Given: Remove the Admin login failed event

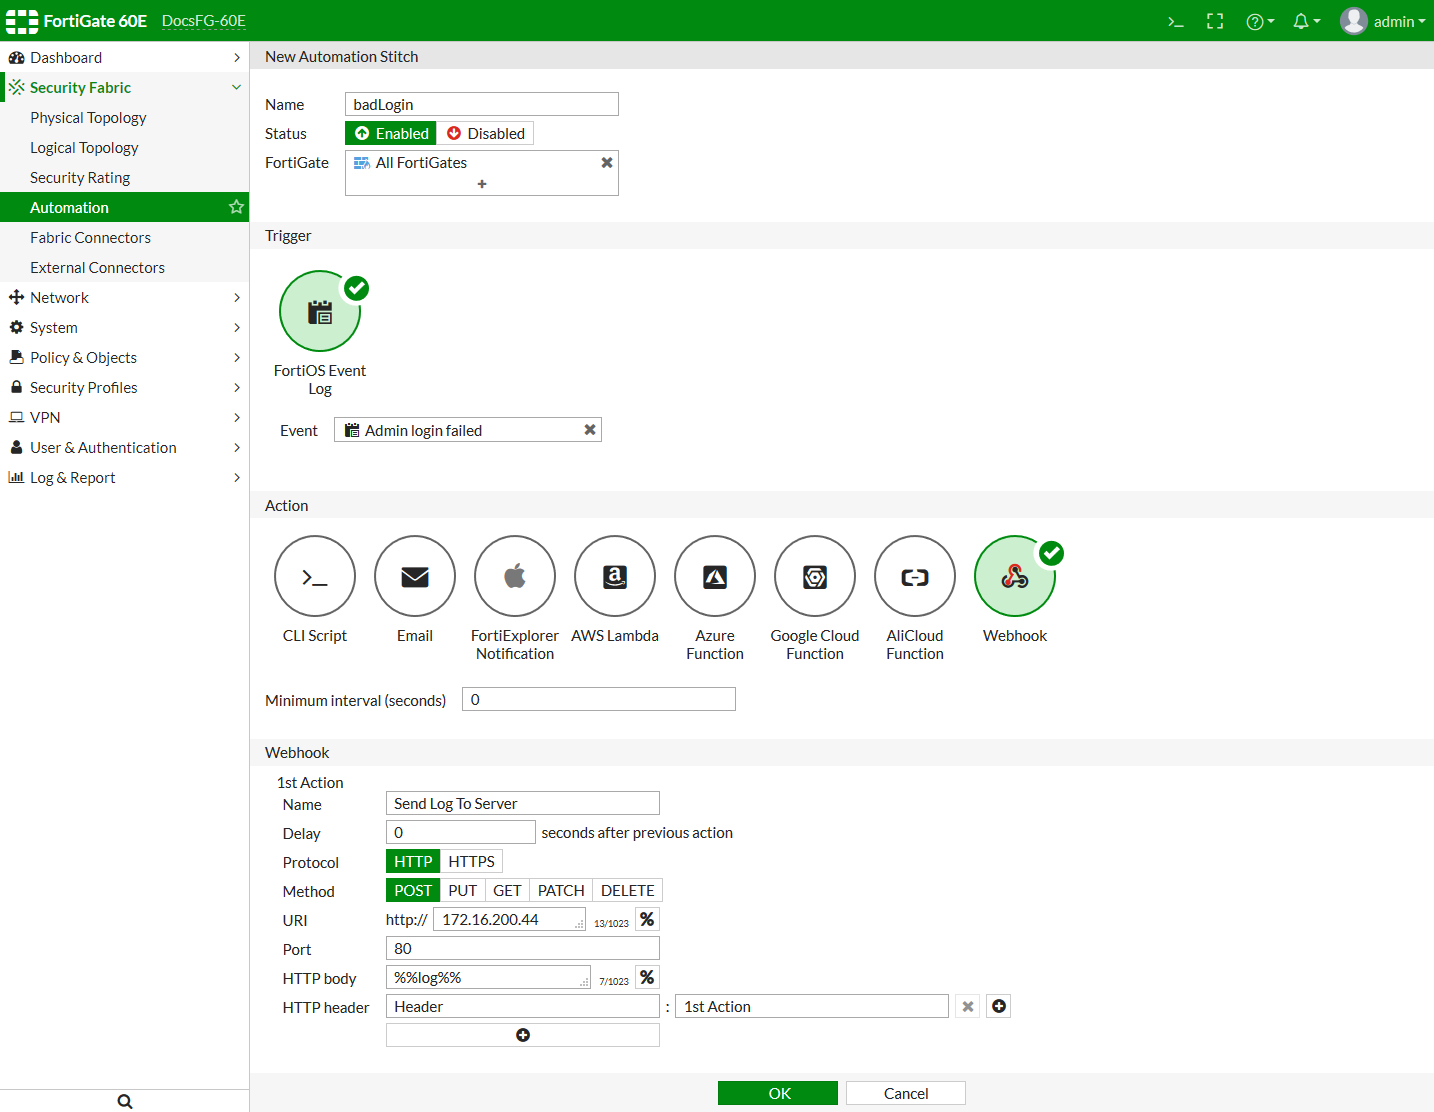Looking at the screenshot, I should coord(590,430).
